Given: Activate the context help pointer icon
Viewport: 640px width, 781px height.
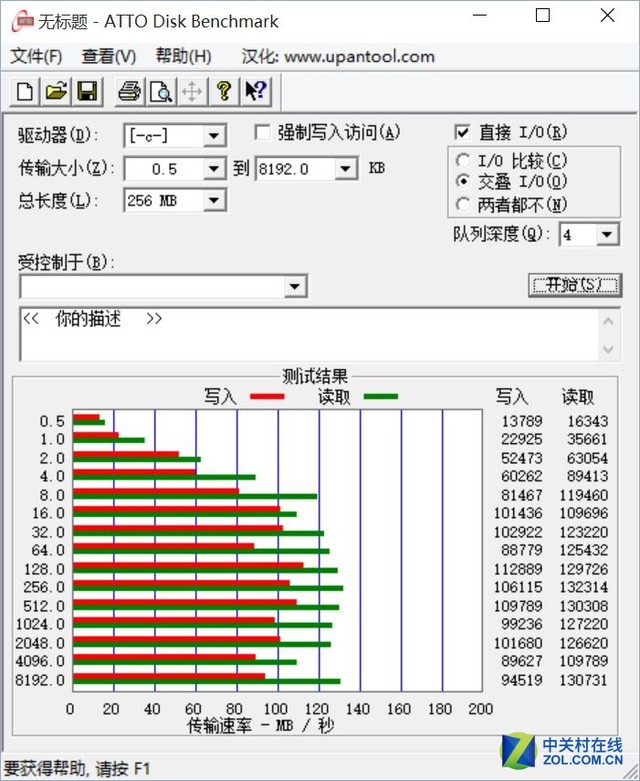Looking at the screenshot, I should [255, 92].
